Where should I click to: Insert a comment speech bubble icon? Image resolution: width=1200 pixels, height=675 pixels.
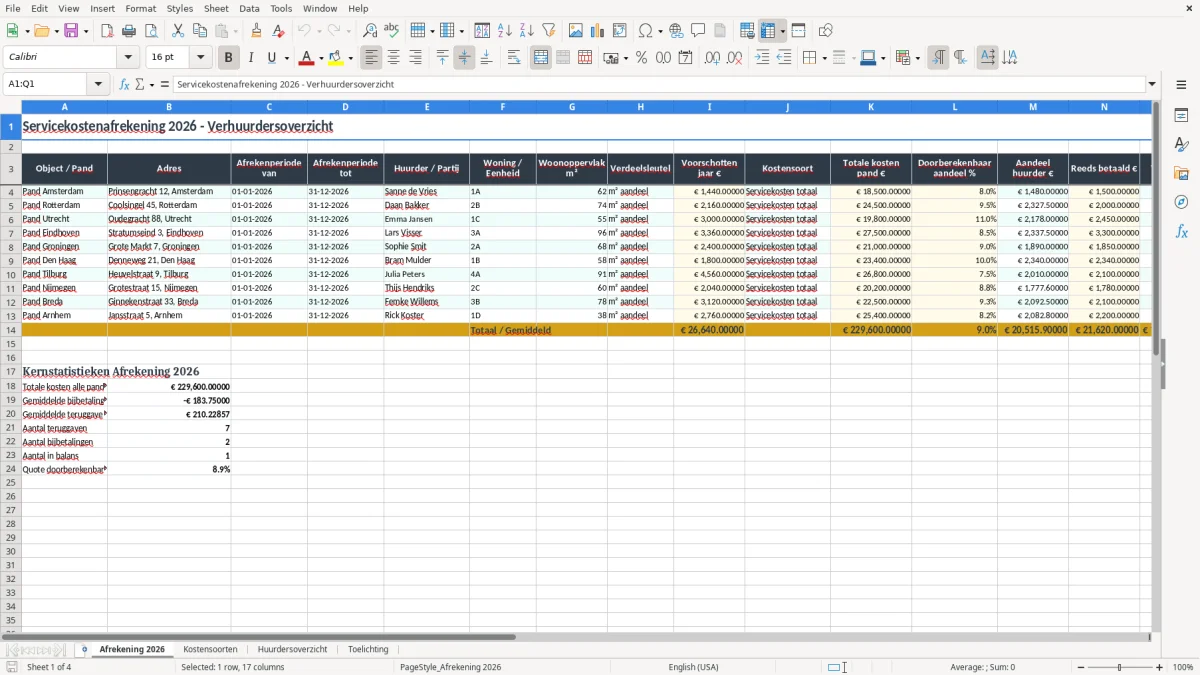click(698, 31)
